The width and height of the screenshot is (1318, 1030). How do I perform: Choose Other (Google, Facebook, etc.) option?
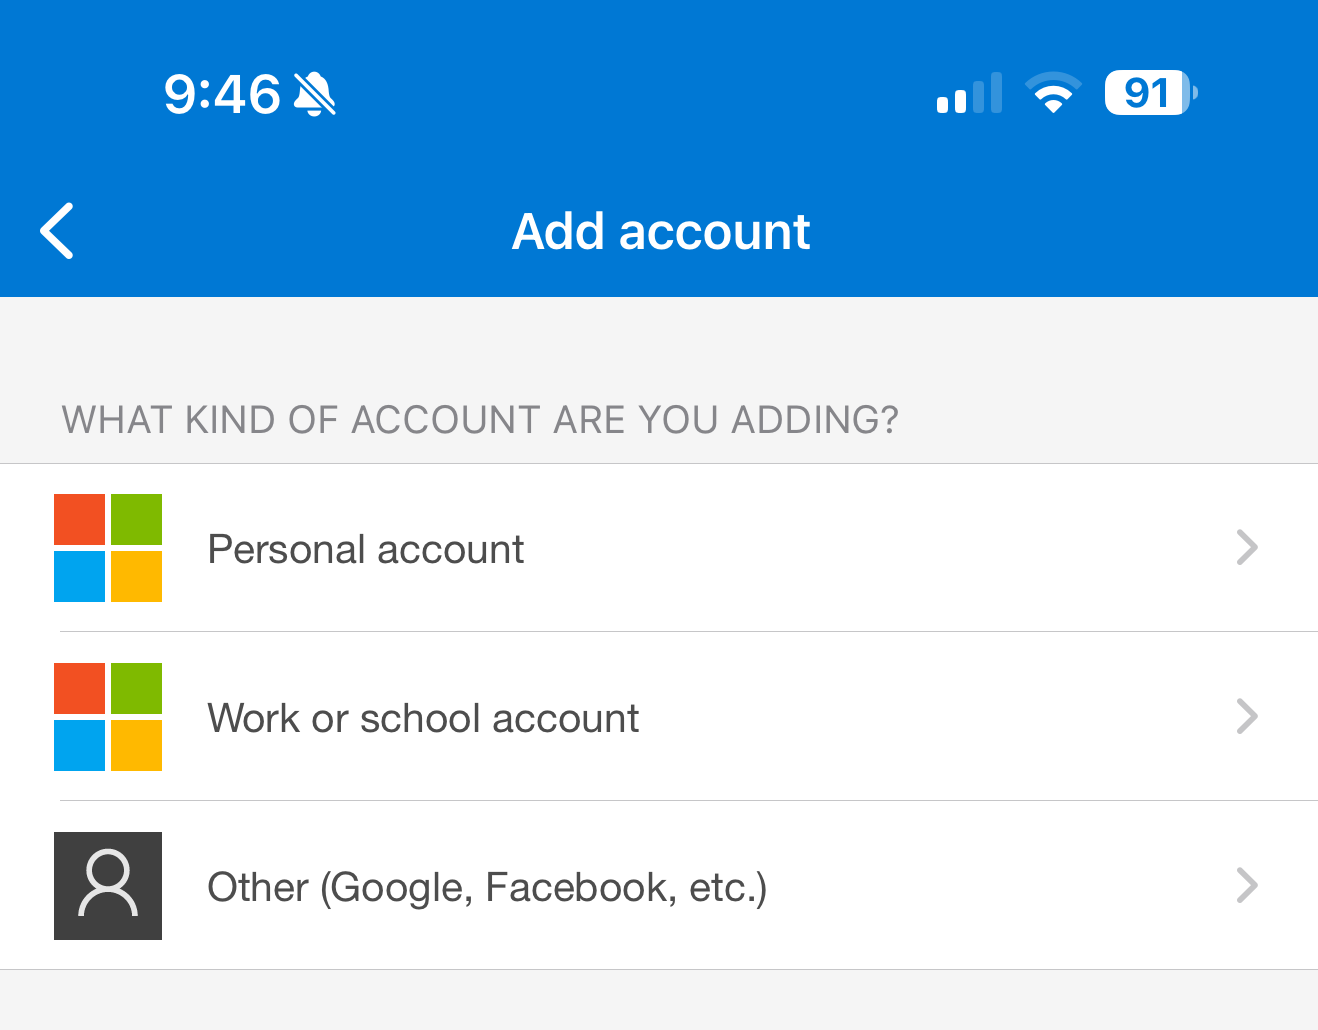click(659, 886)
